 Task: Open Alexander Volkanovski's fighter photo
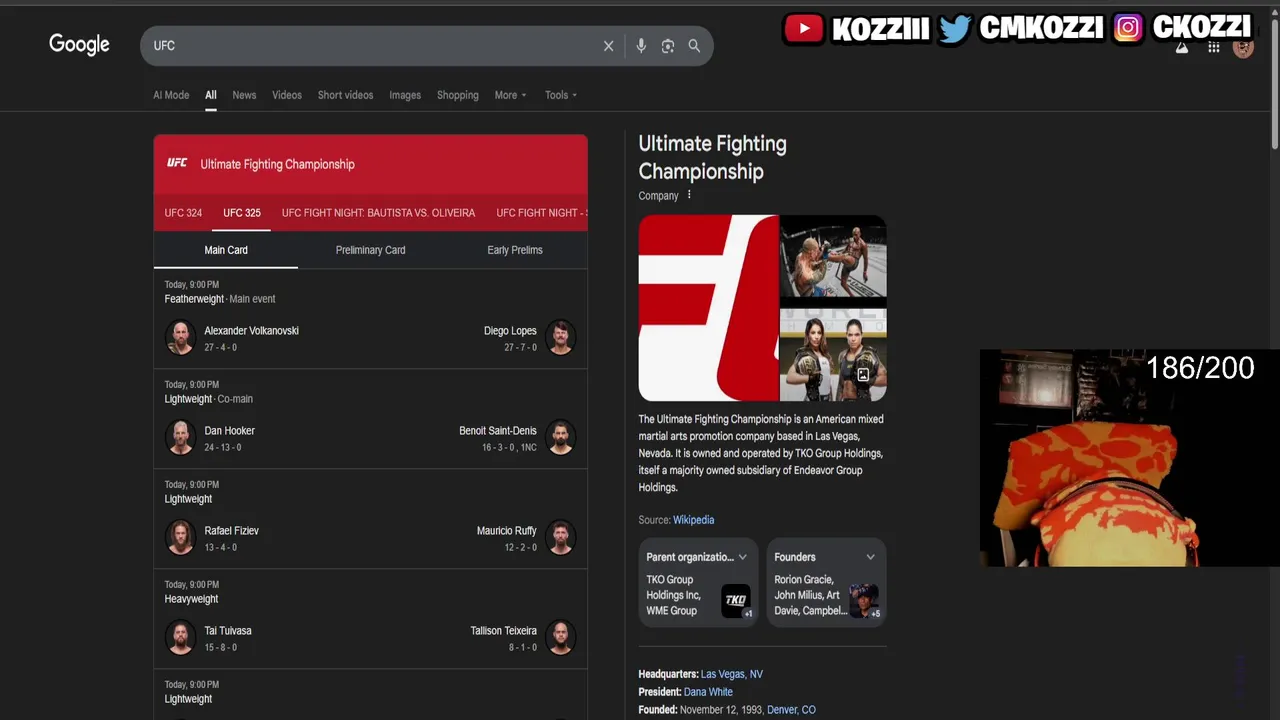(180, 338)
